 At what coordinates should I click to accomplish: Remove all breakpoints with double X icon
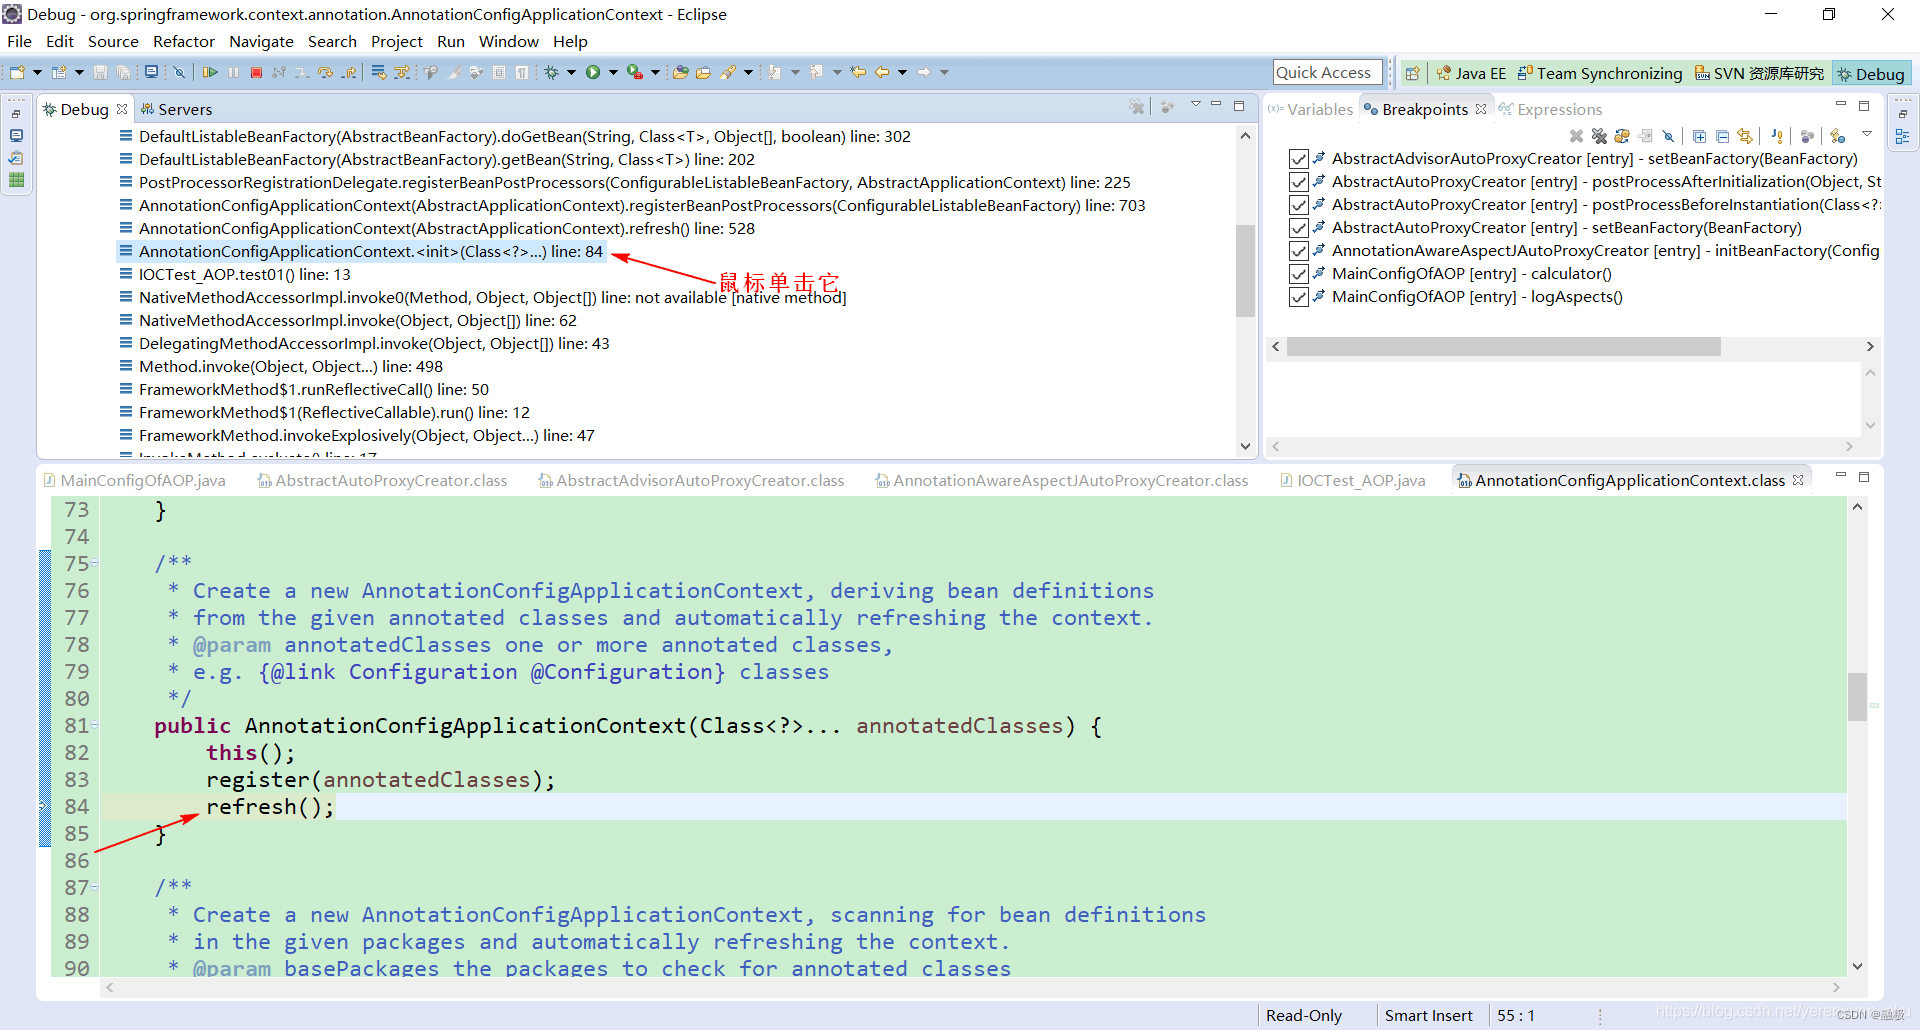(x=1599, y=136)
